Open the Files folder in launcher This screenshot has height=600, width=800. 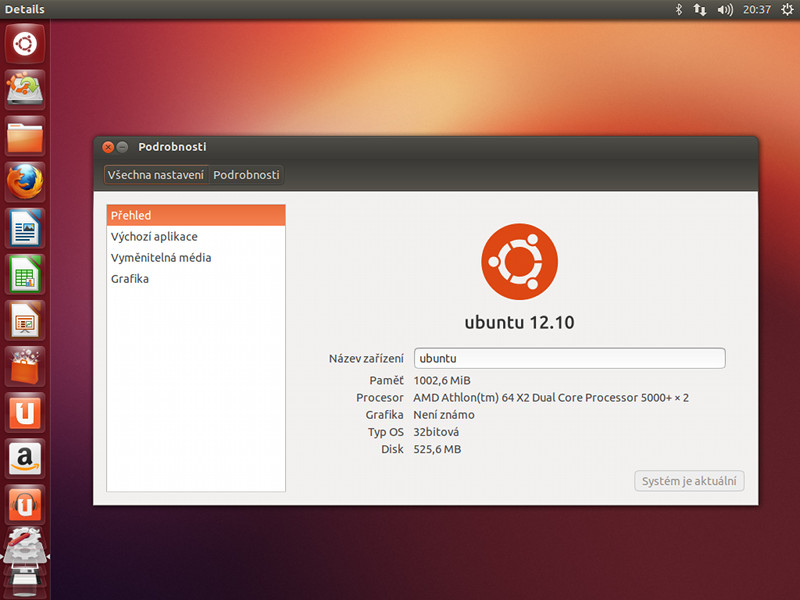click(25, 136)
